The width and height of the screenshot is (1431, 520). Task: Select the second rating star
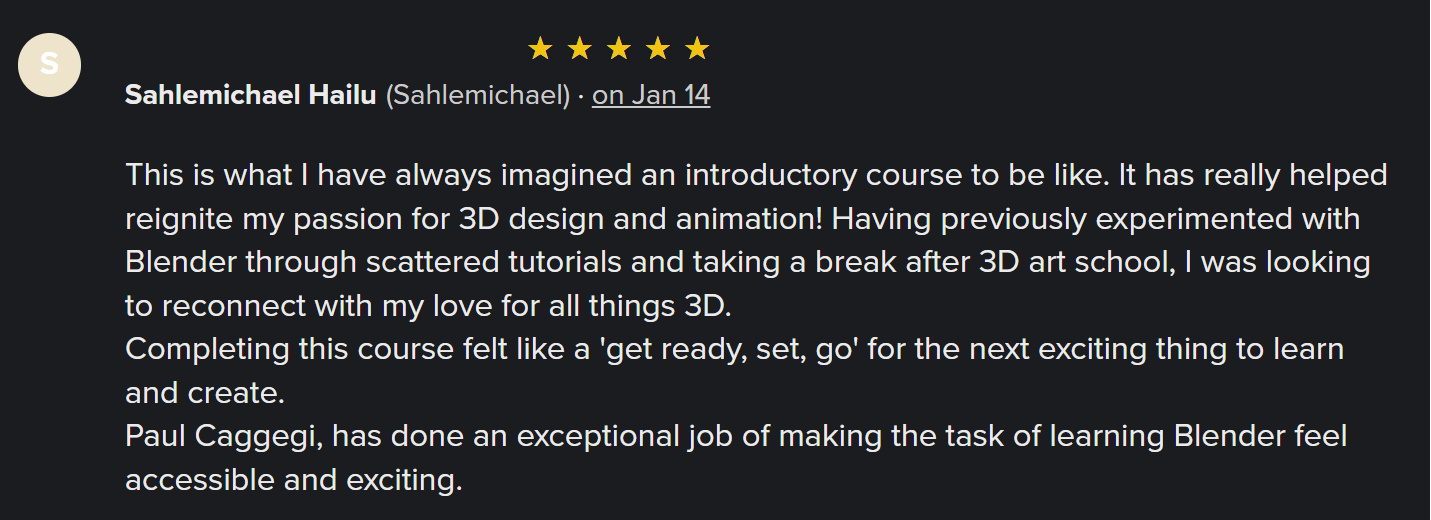coord(579,47)
